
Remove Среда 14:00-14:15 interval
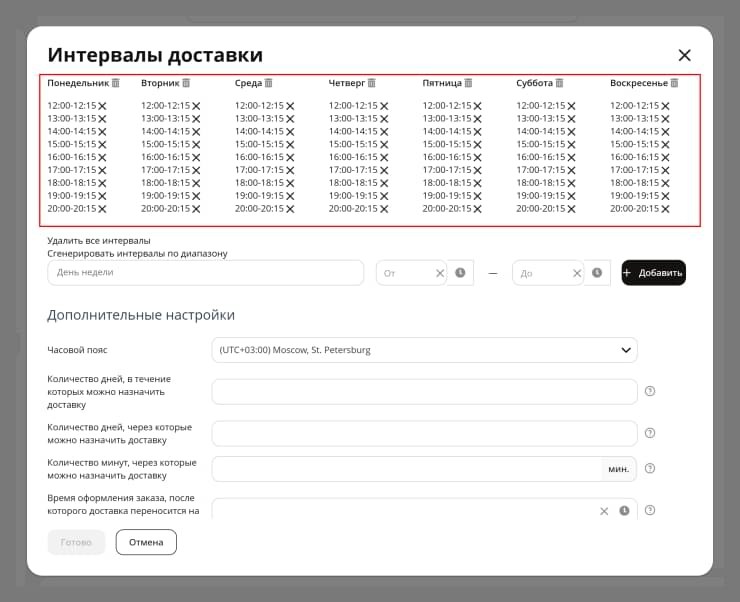(x=290, y=132)
